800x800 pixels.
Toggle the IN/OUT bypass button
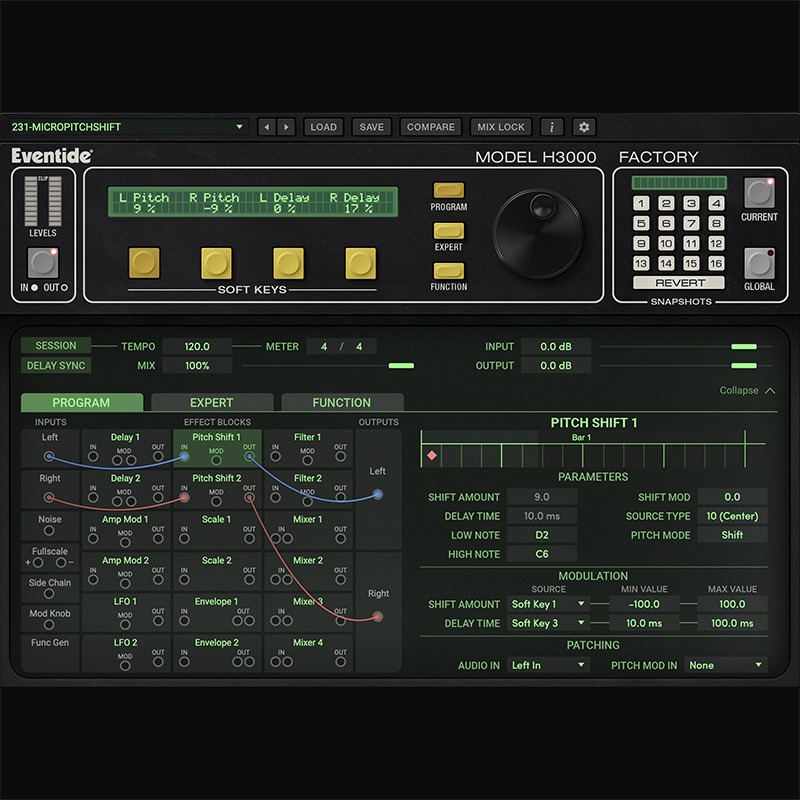tap(43, 263)
